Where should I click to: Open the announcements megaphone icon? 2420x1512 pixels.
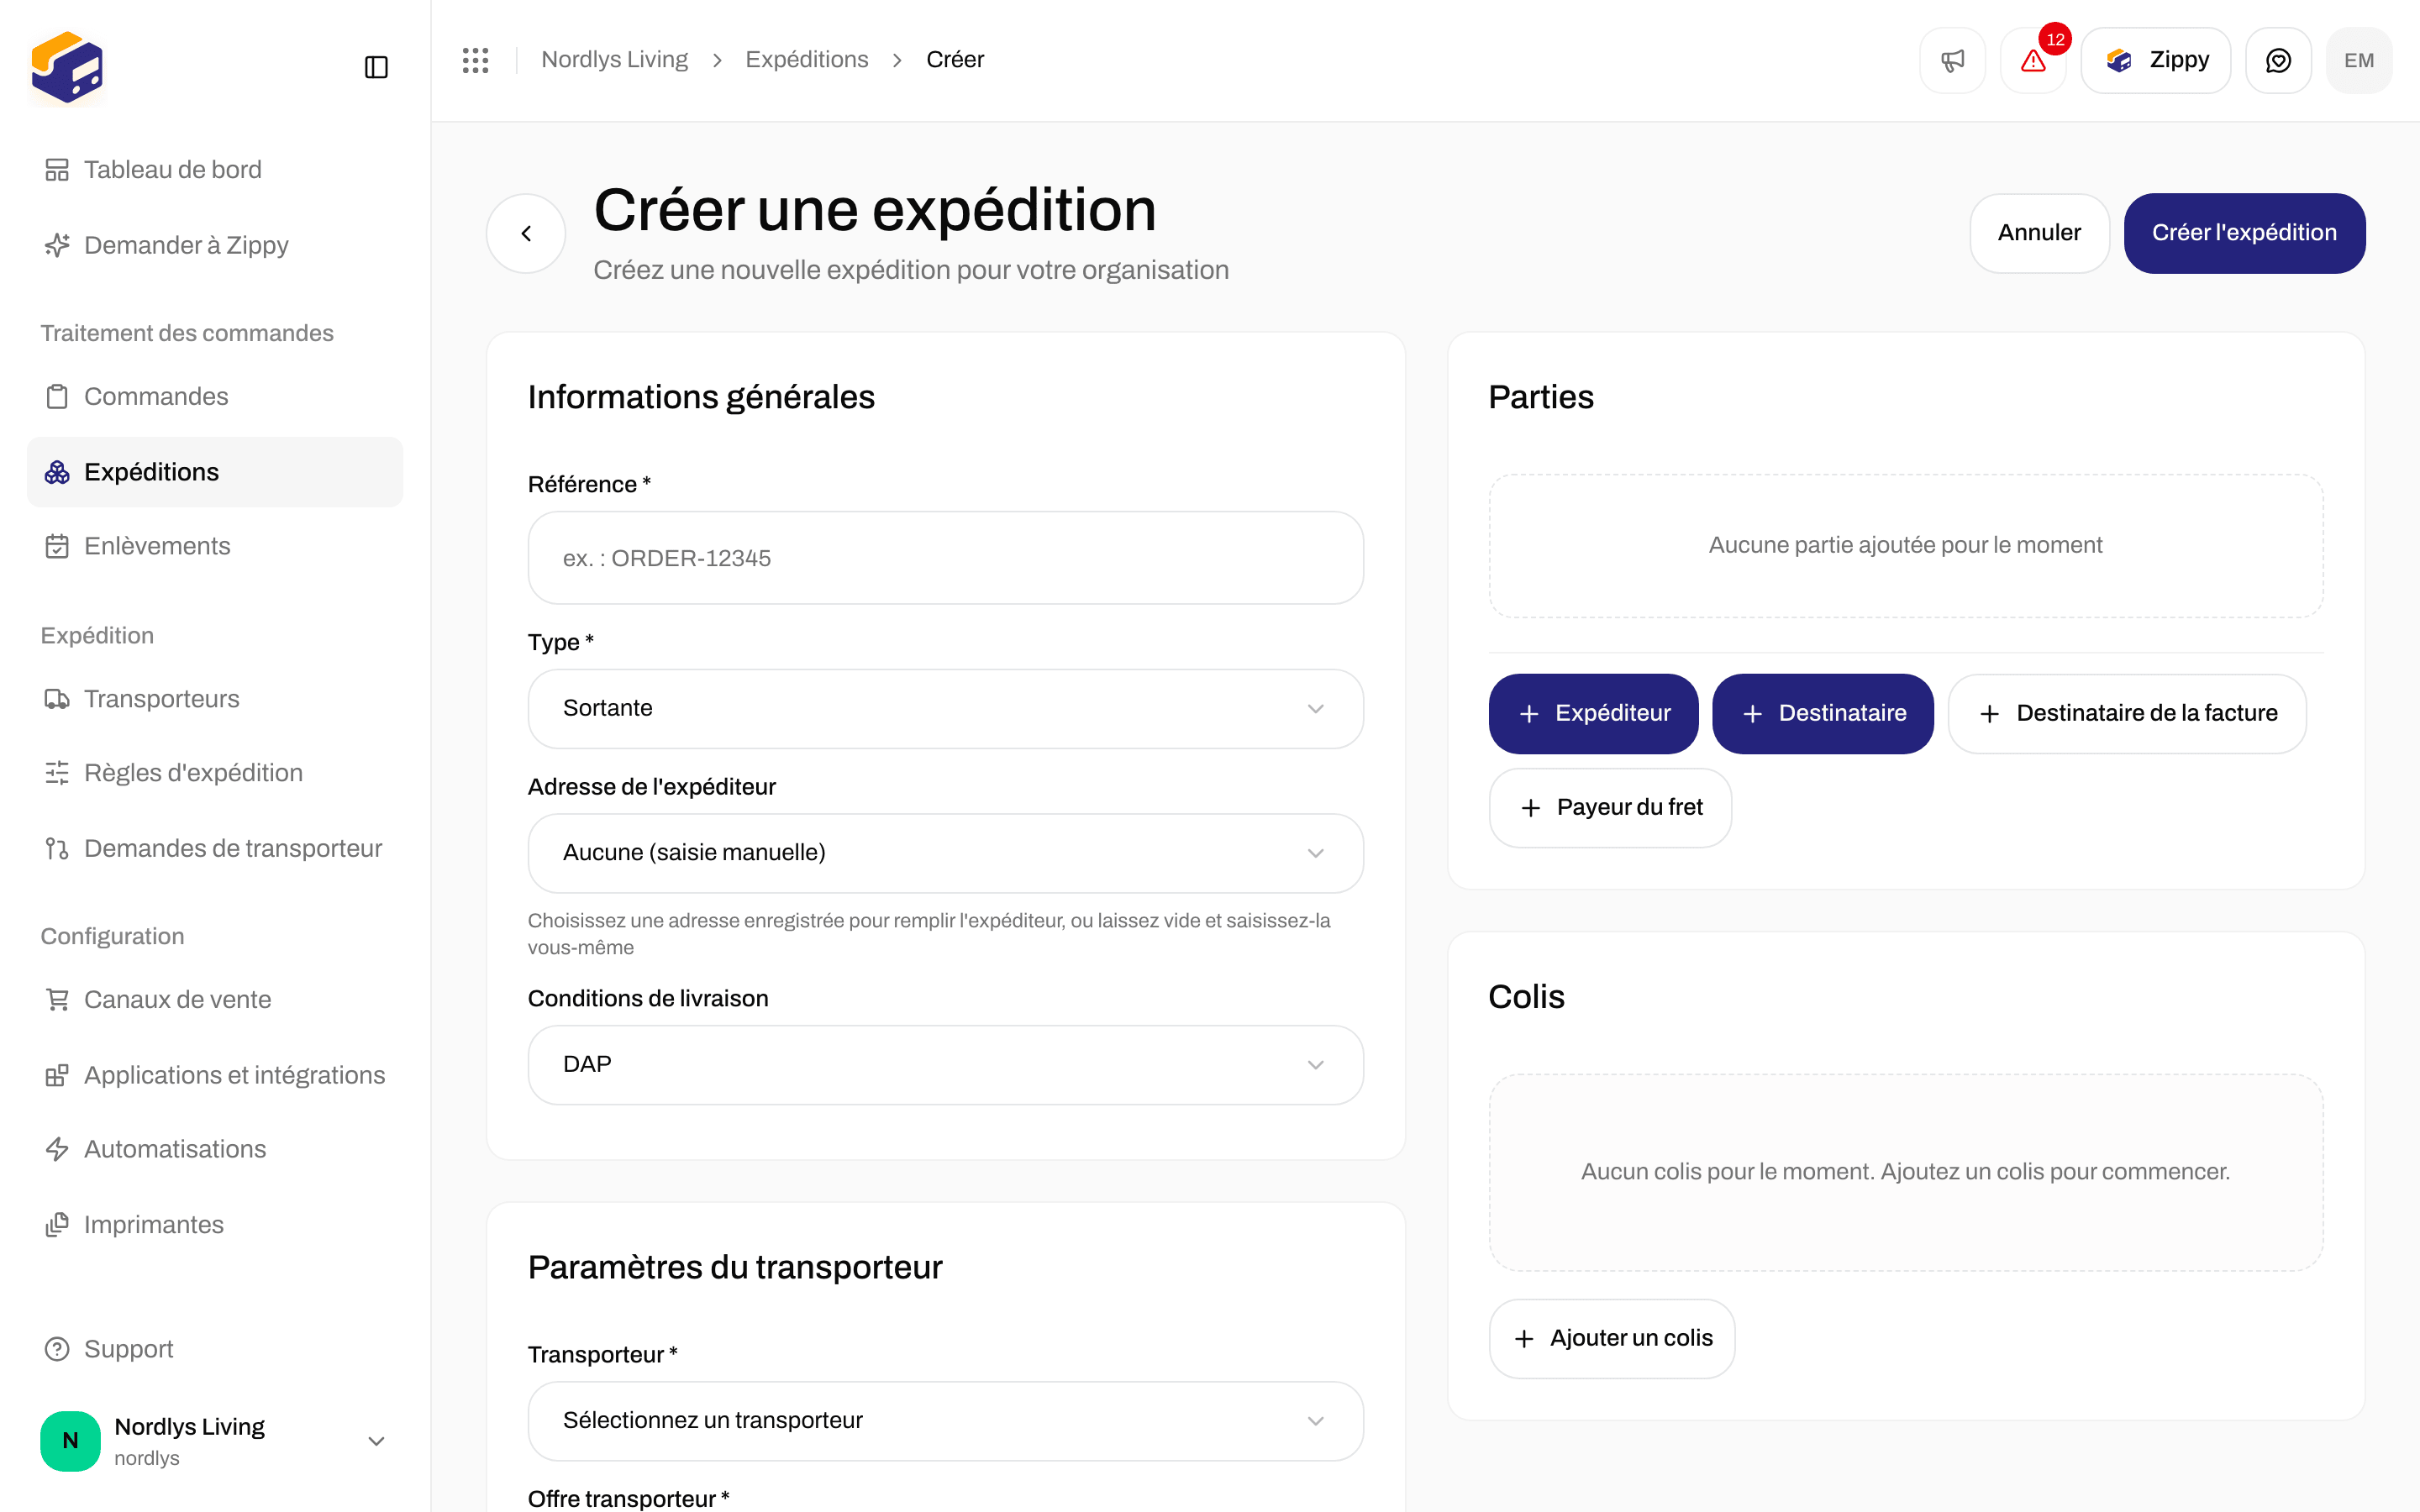tap(1952, 60)
